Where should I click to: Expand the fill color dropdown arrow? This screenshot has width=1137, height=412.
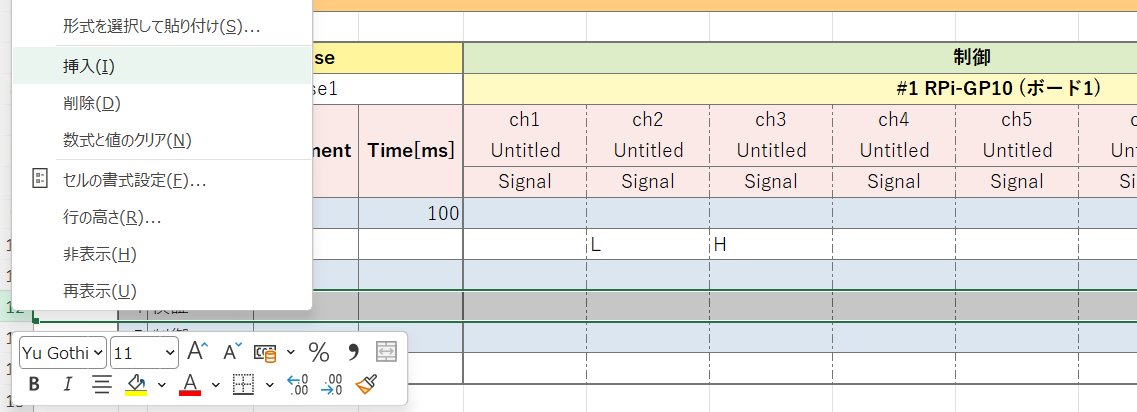coord(161,384)
